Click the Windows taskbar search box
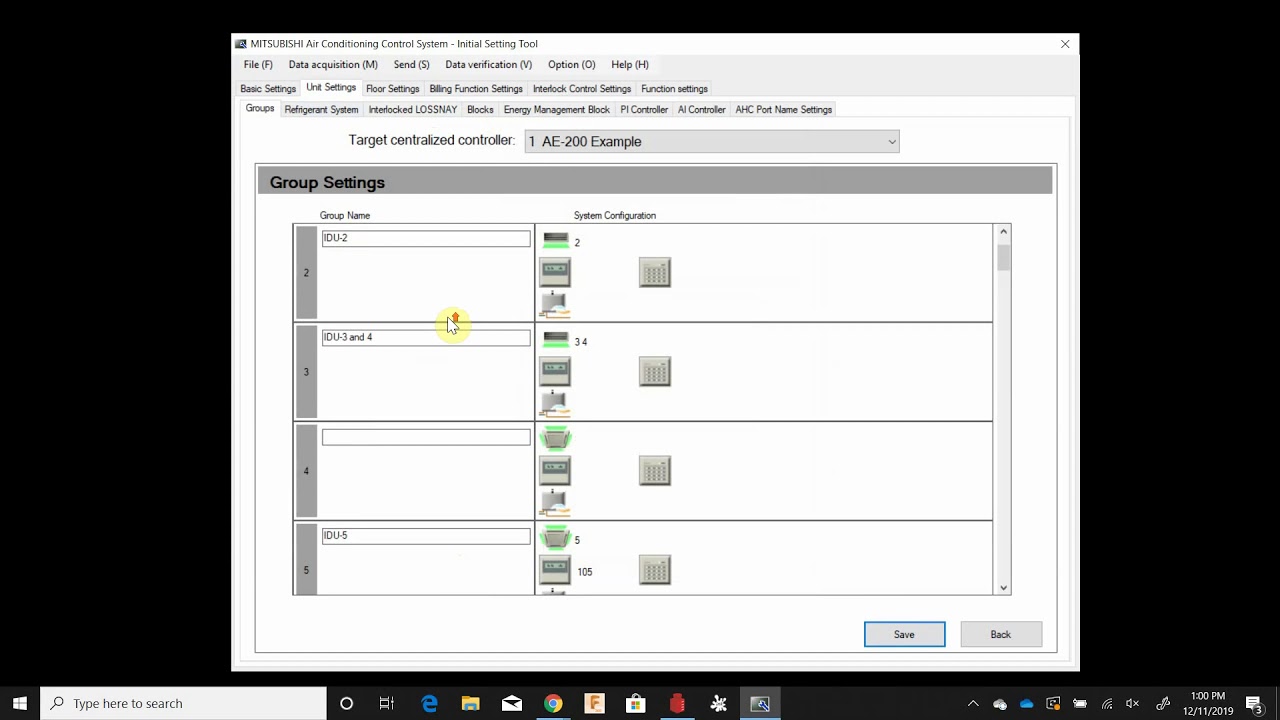The width and height of the screenshot is (1280, 720). [x=183, y=703]
